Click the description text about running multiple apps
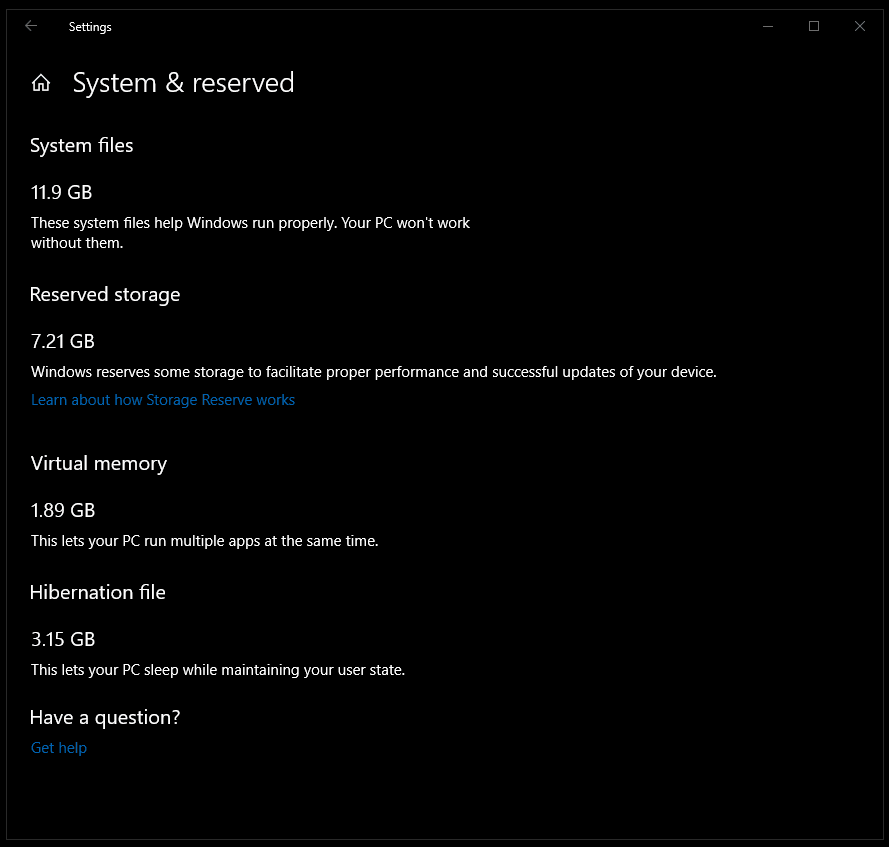889x847 pixels. click(x=205, y=541)
